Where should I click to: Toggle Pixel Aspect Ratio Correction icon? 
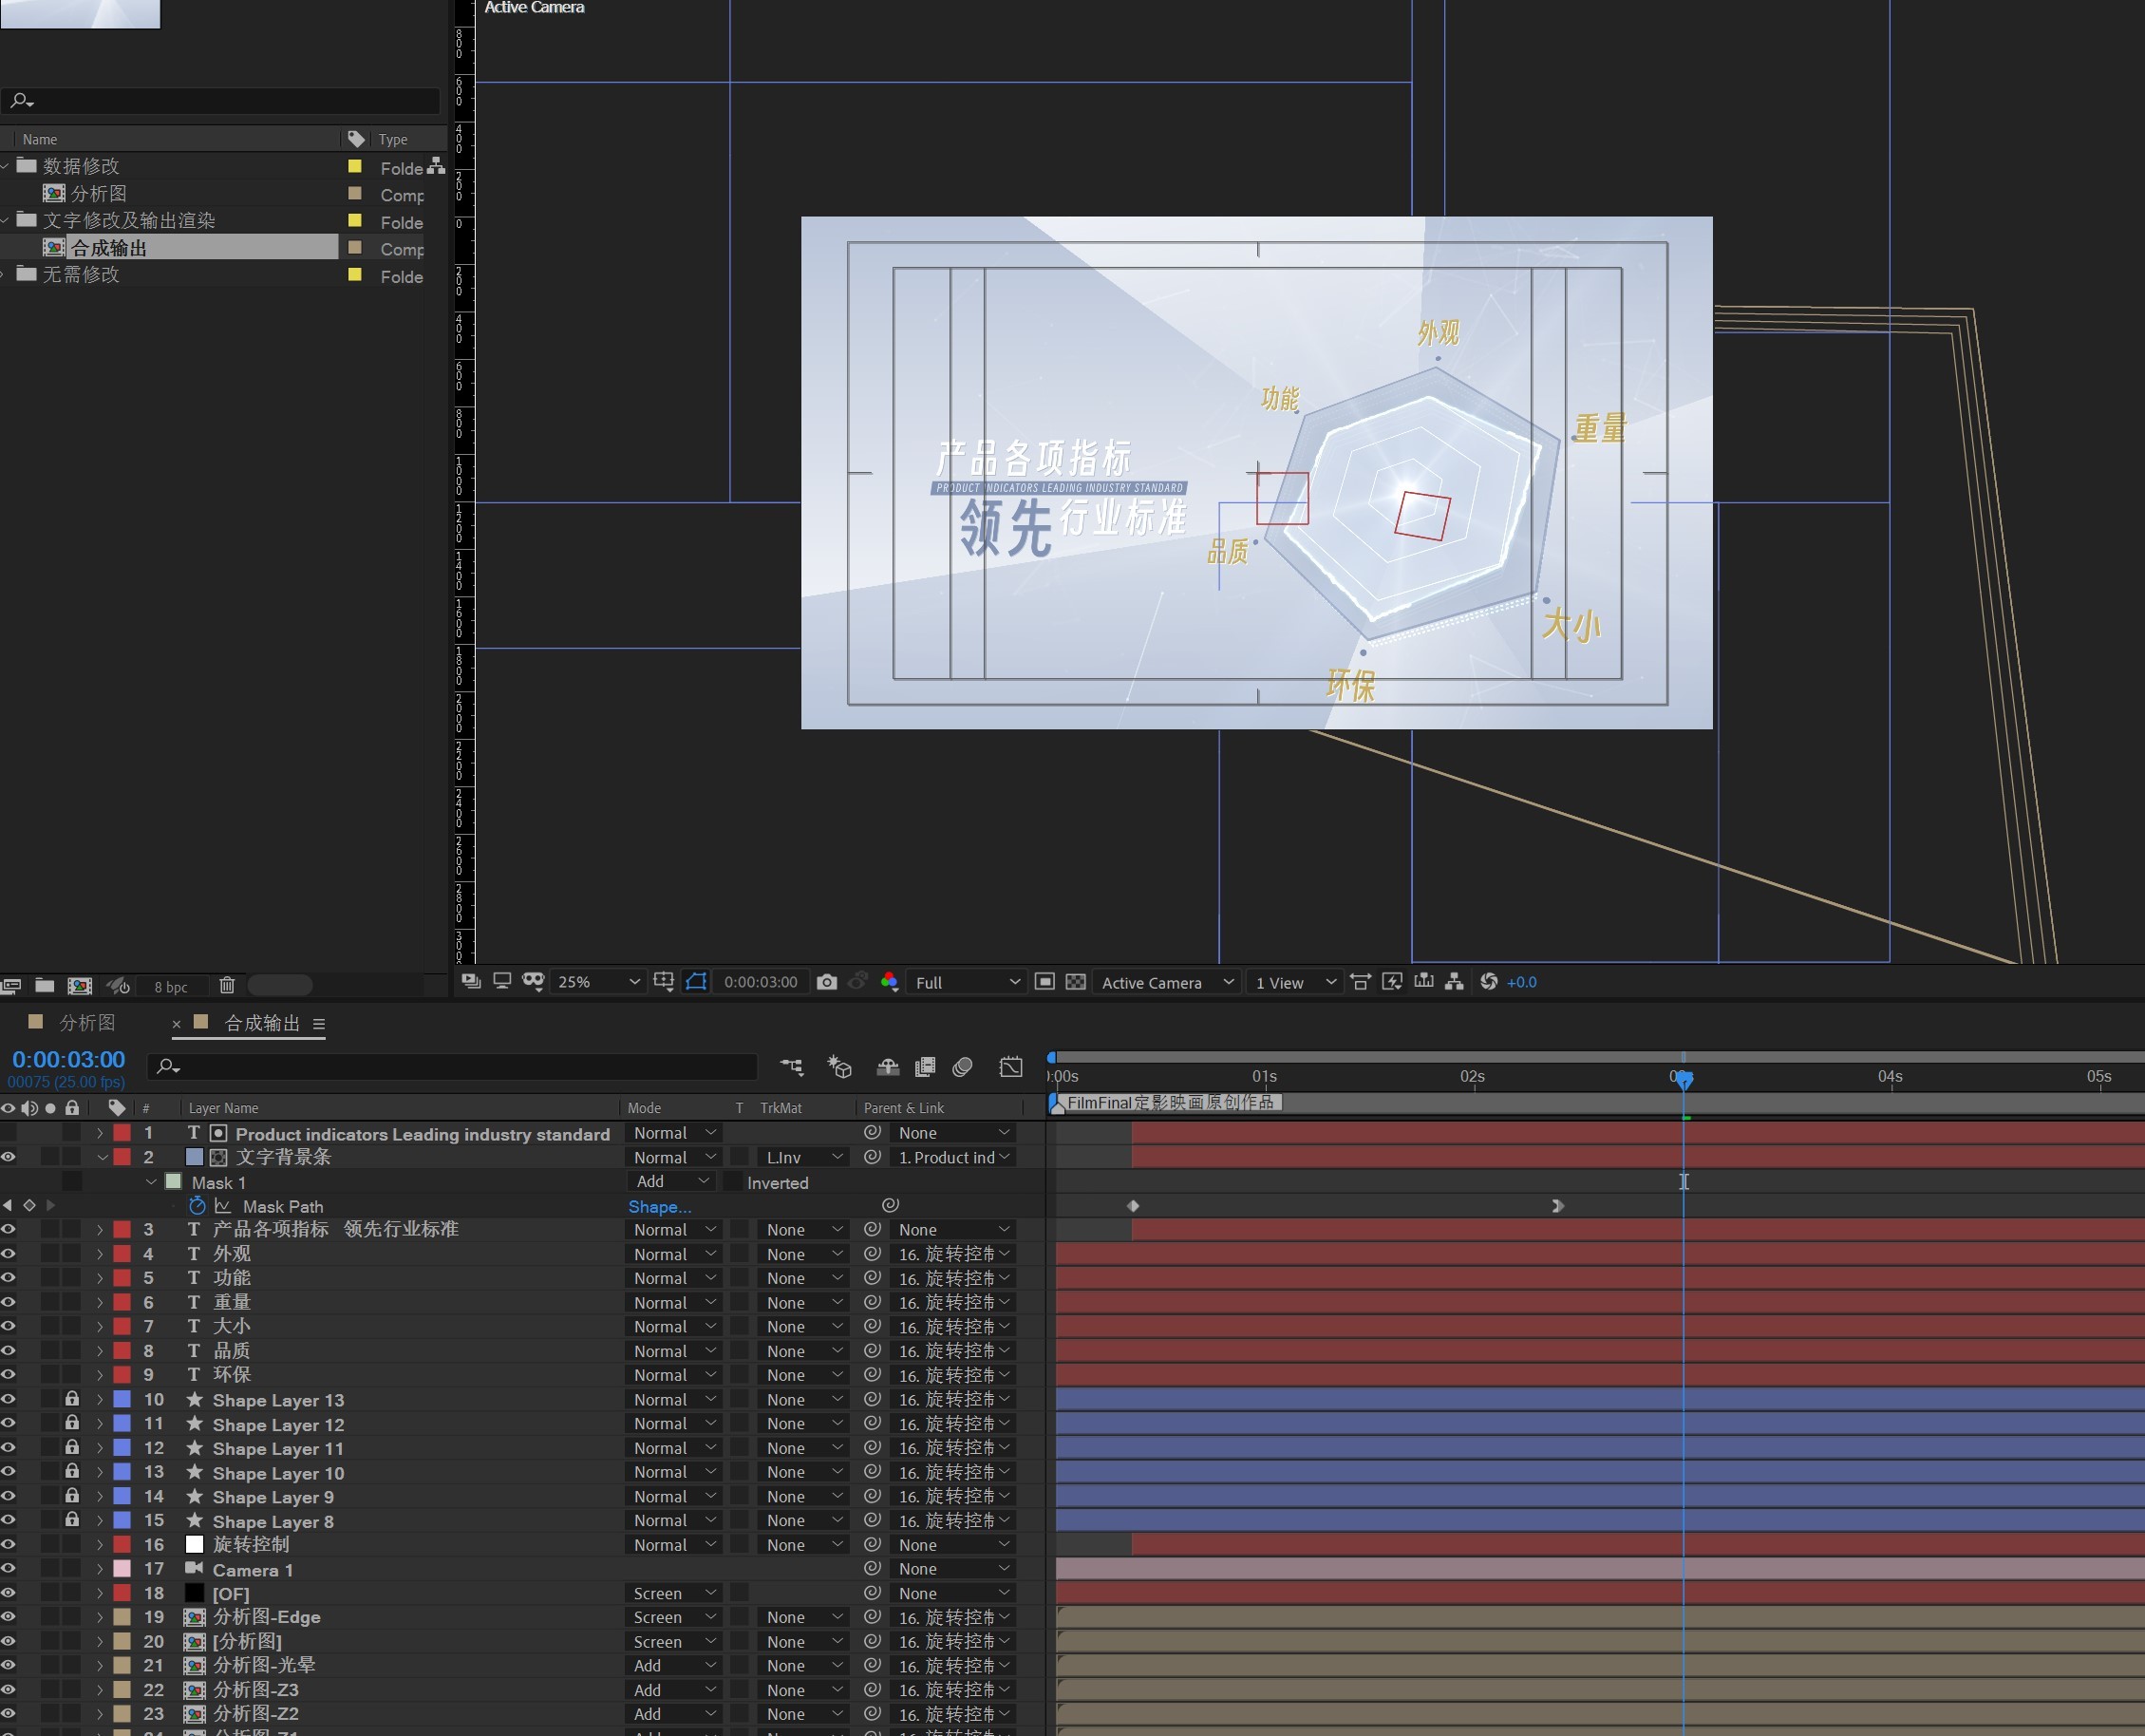point(1360,981)
